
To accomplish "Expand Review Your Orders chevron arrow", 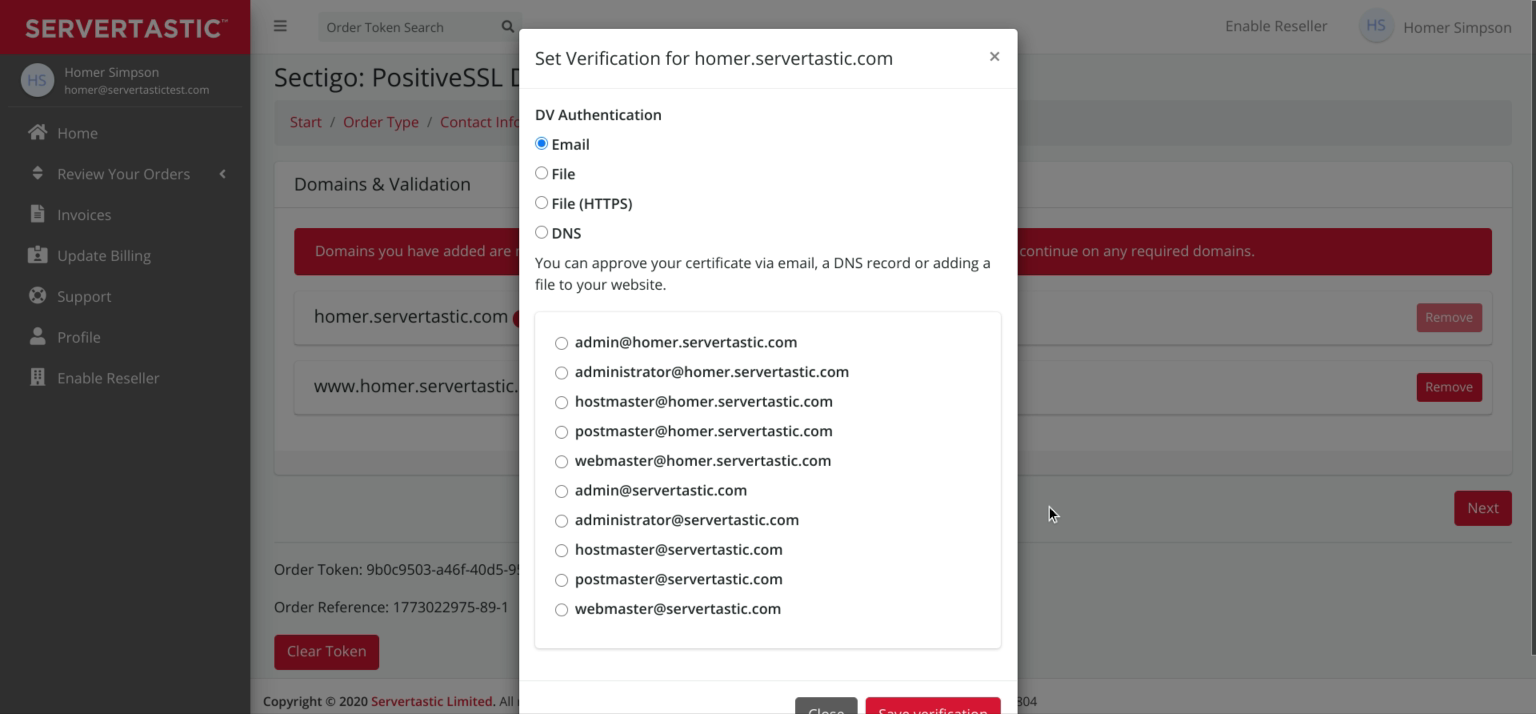I will pos(222,174).
